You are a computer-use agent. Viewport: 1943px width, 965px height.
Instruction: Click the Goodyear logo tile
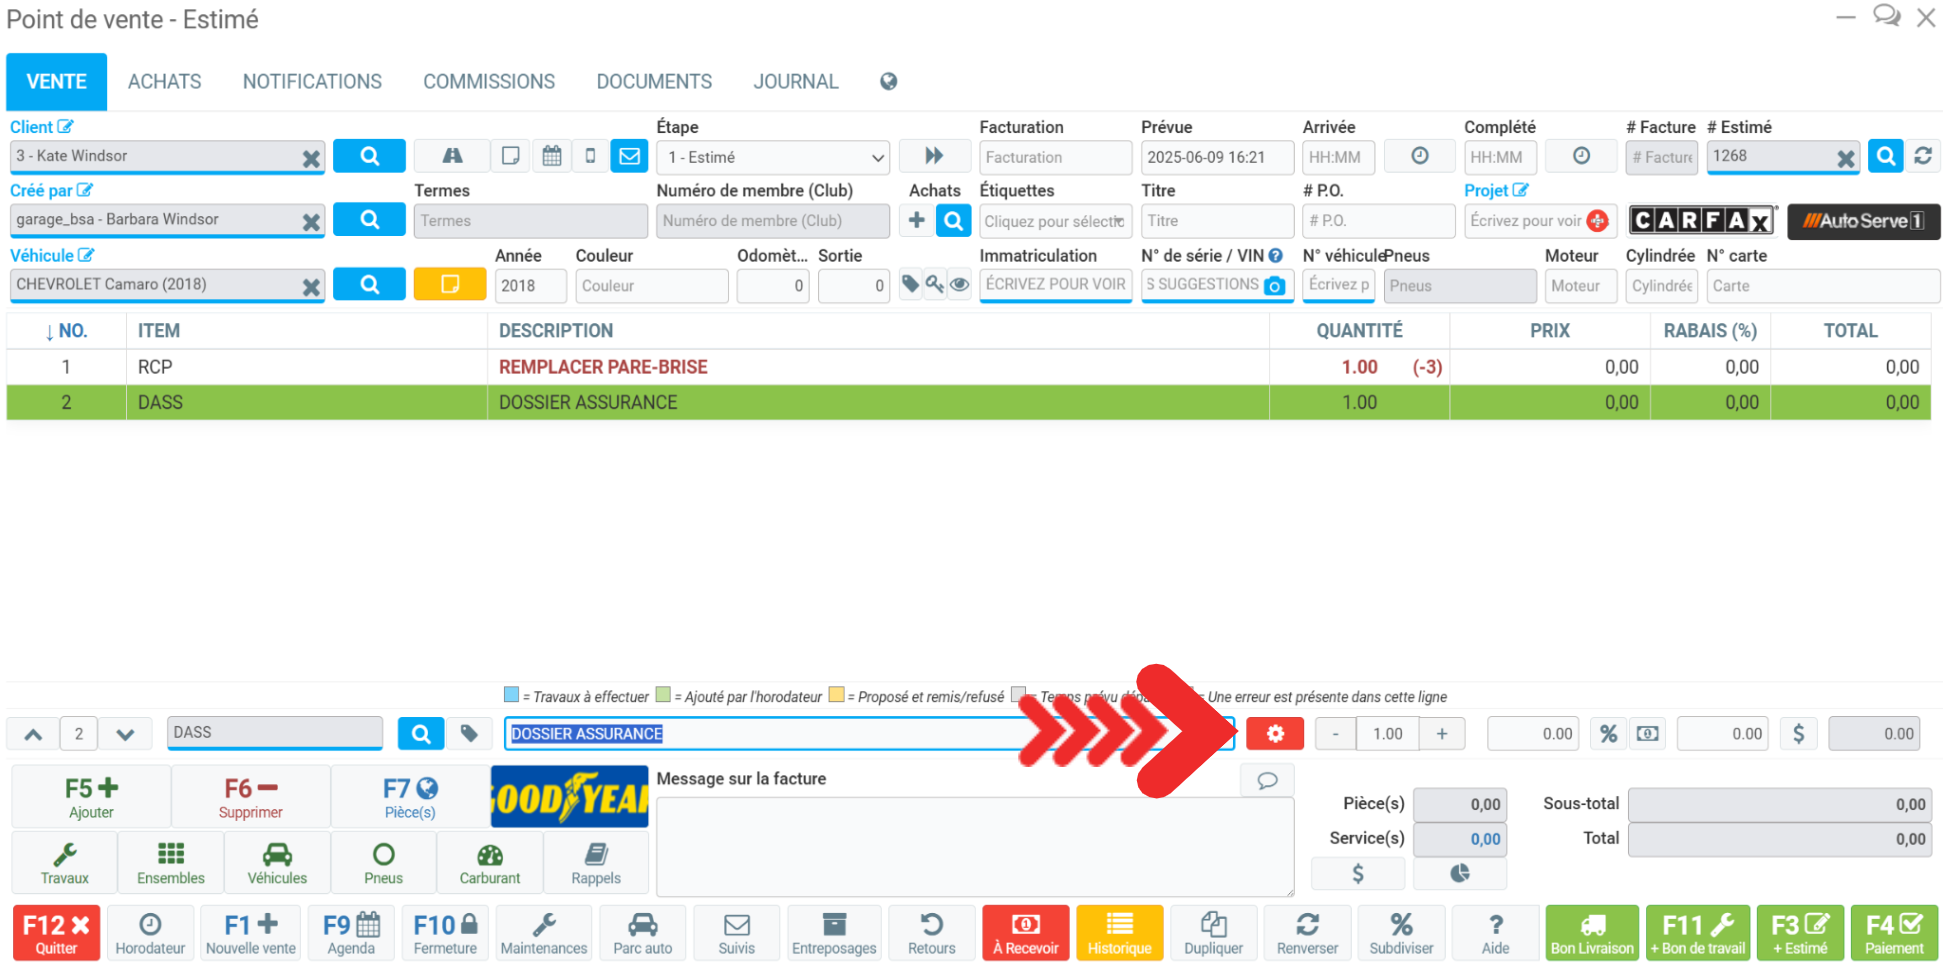569,797
